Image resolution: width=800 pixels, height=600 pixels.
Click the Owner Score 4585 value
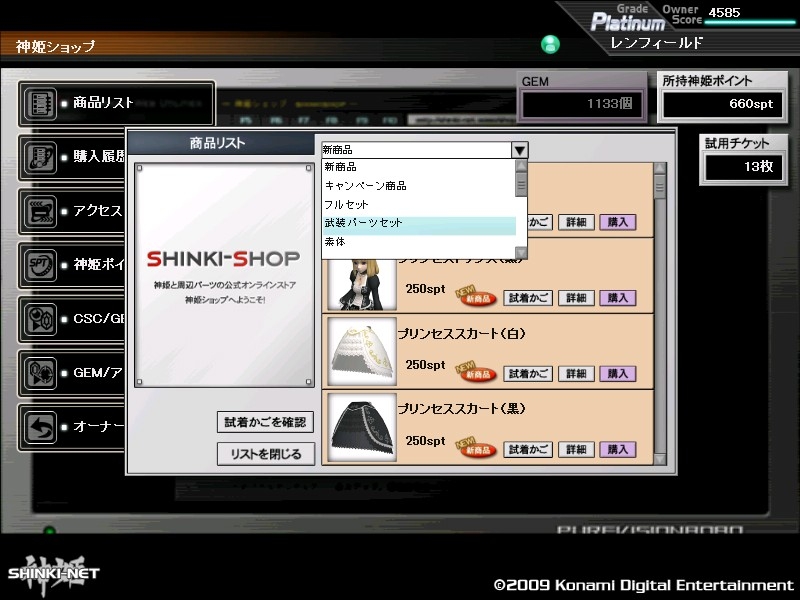[x=724, y=13]
